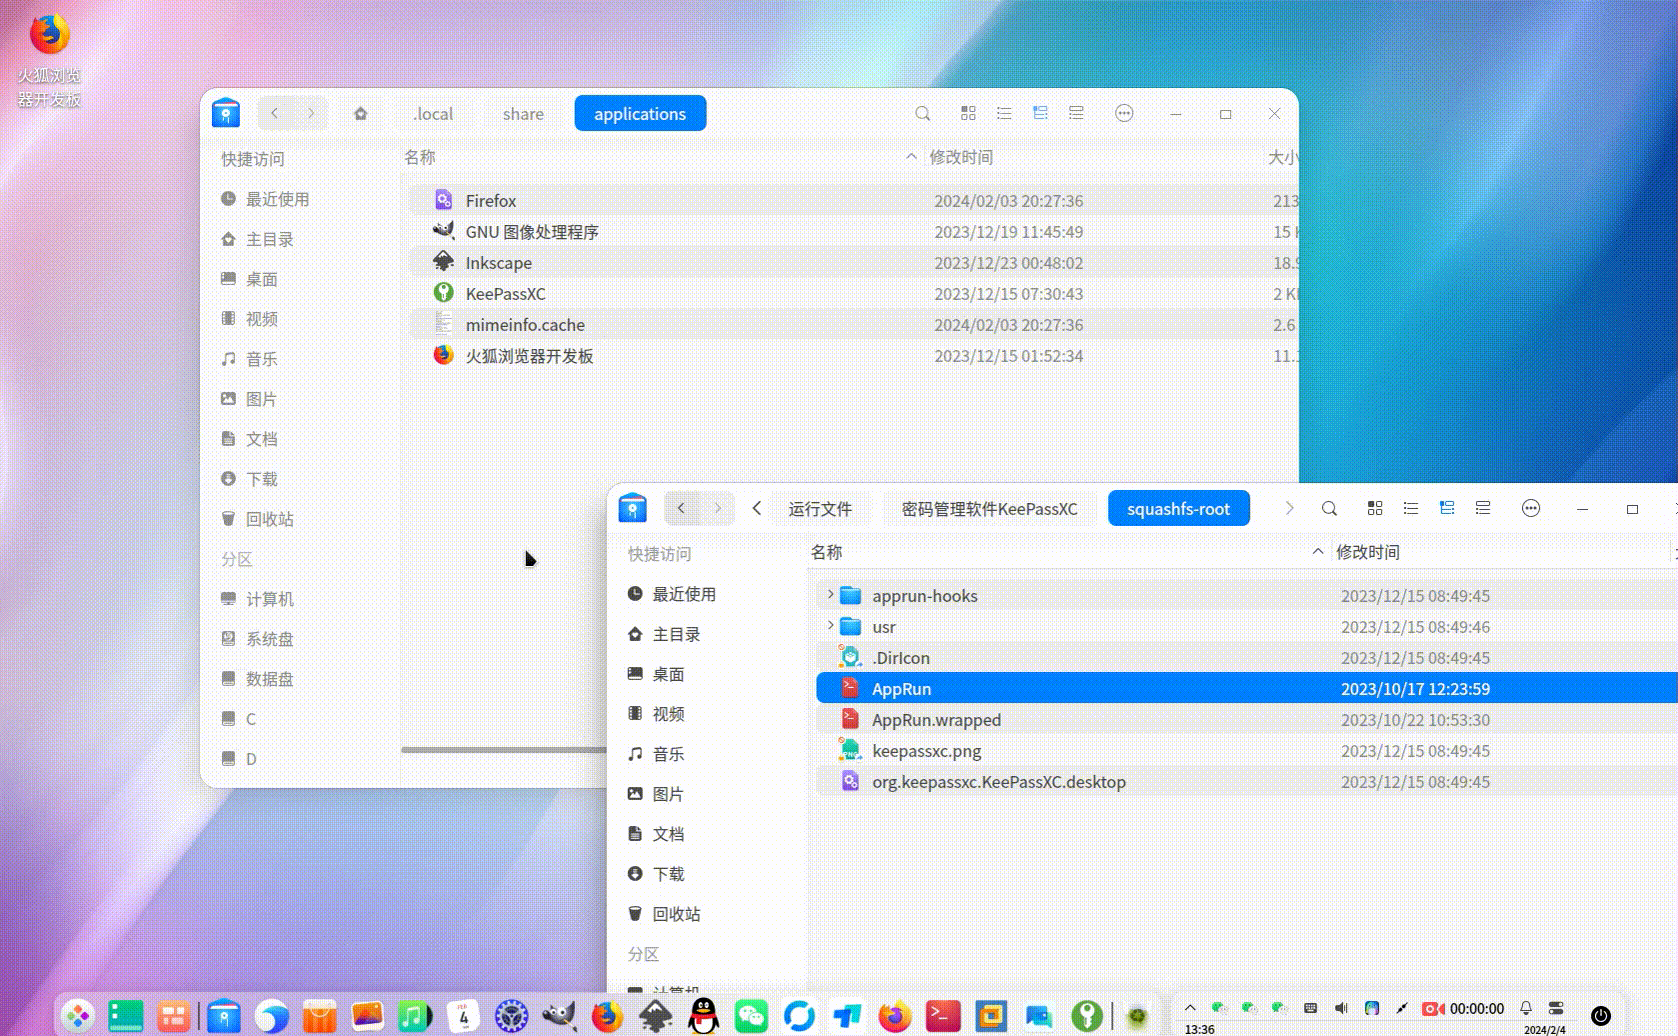This screenshot has height=1036, width=1678.
Task: Open GIMP icon in the dock
Action: 559,1016
